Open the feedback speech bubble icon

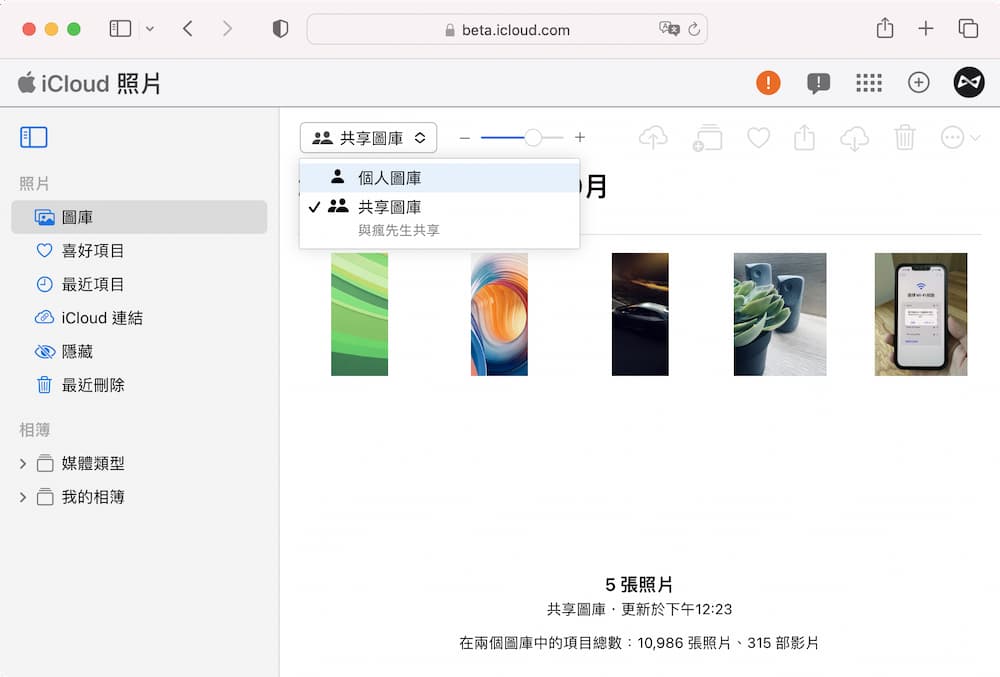click(818, 83)
